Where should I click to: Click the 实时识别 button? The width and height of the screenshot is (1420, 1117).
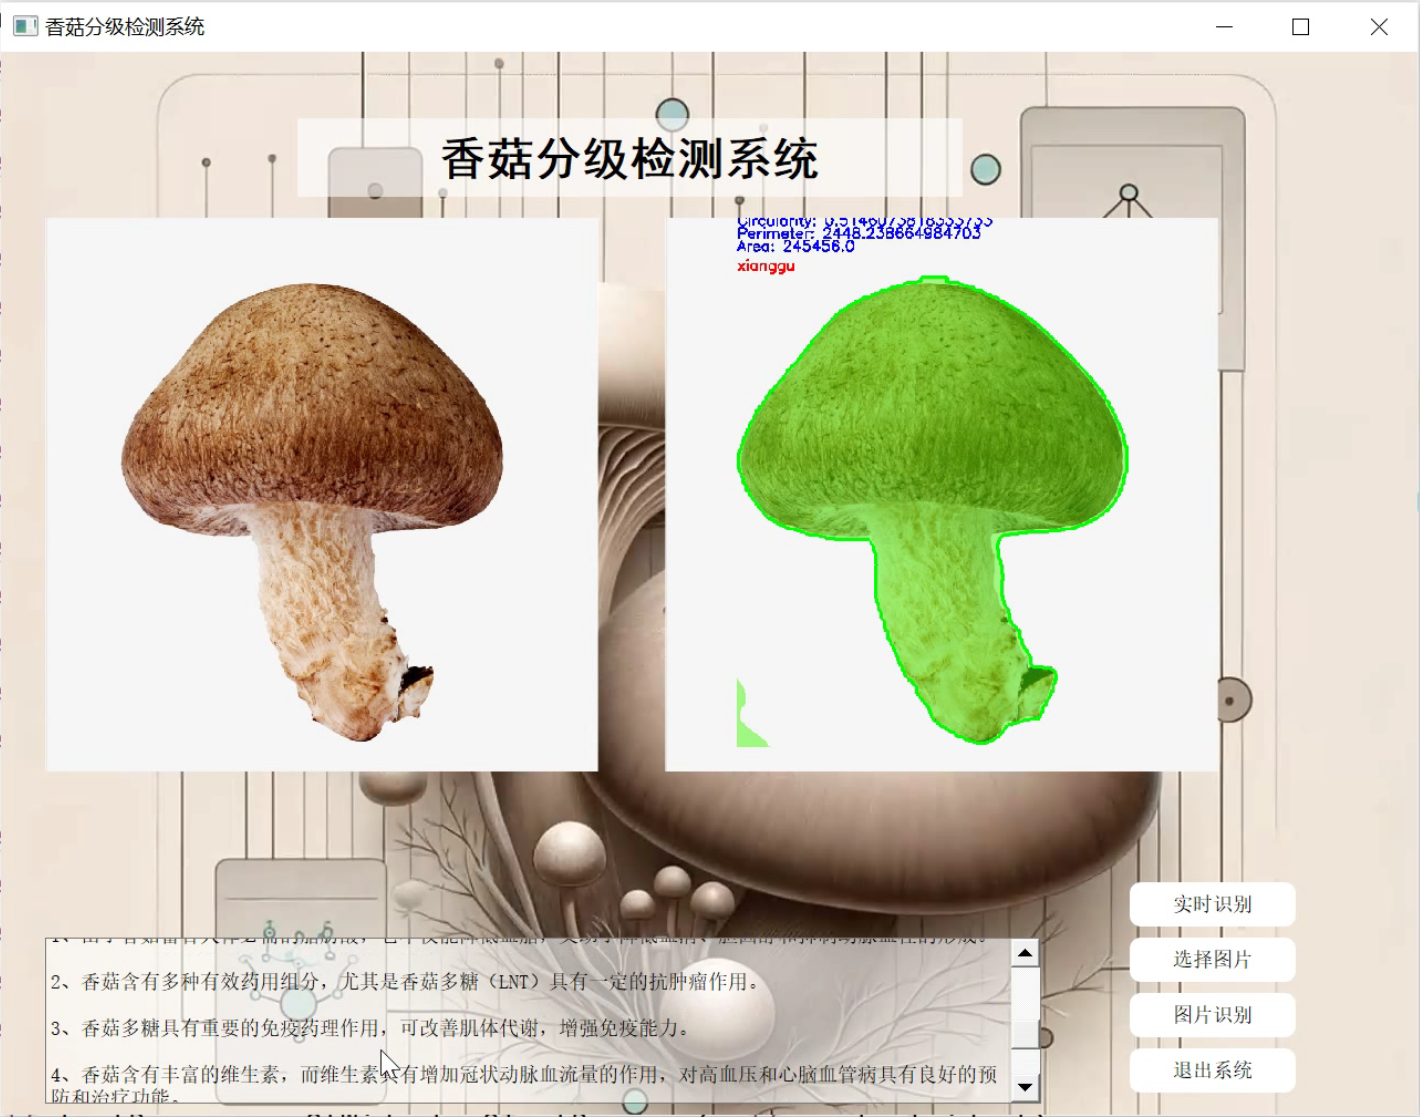point(1212,904)
